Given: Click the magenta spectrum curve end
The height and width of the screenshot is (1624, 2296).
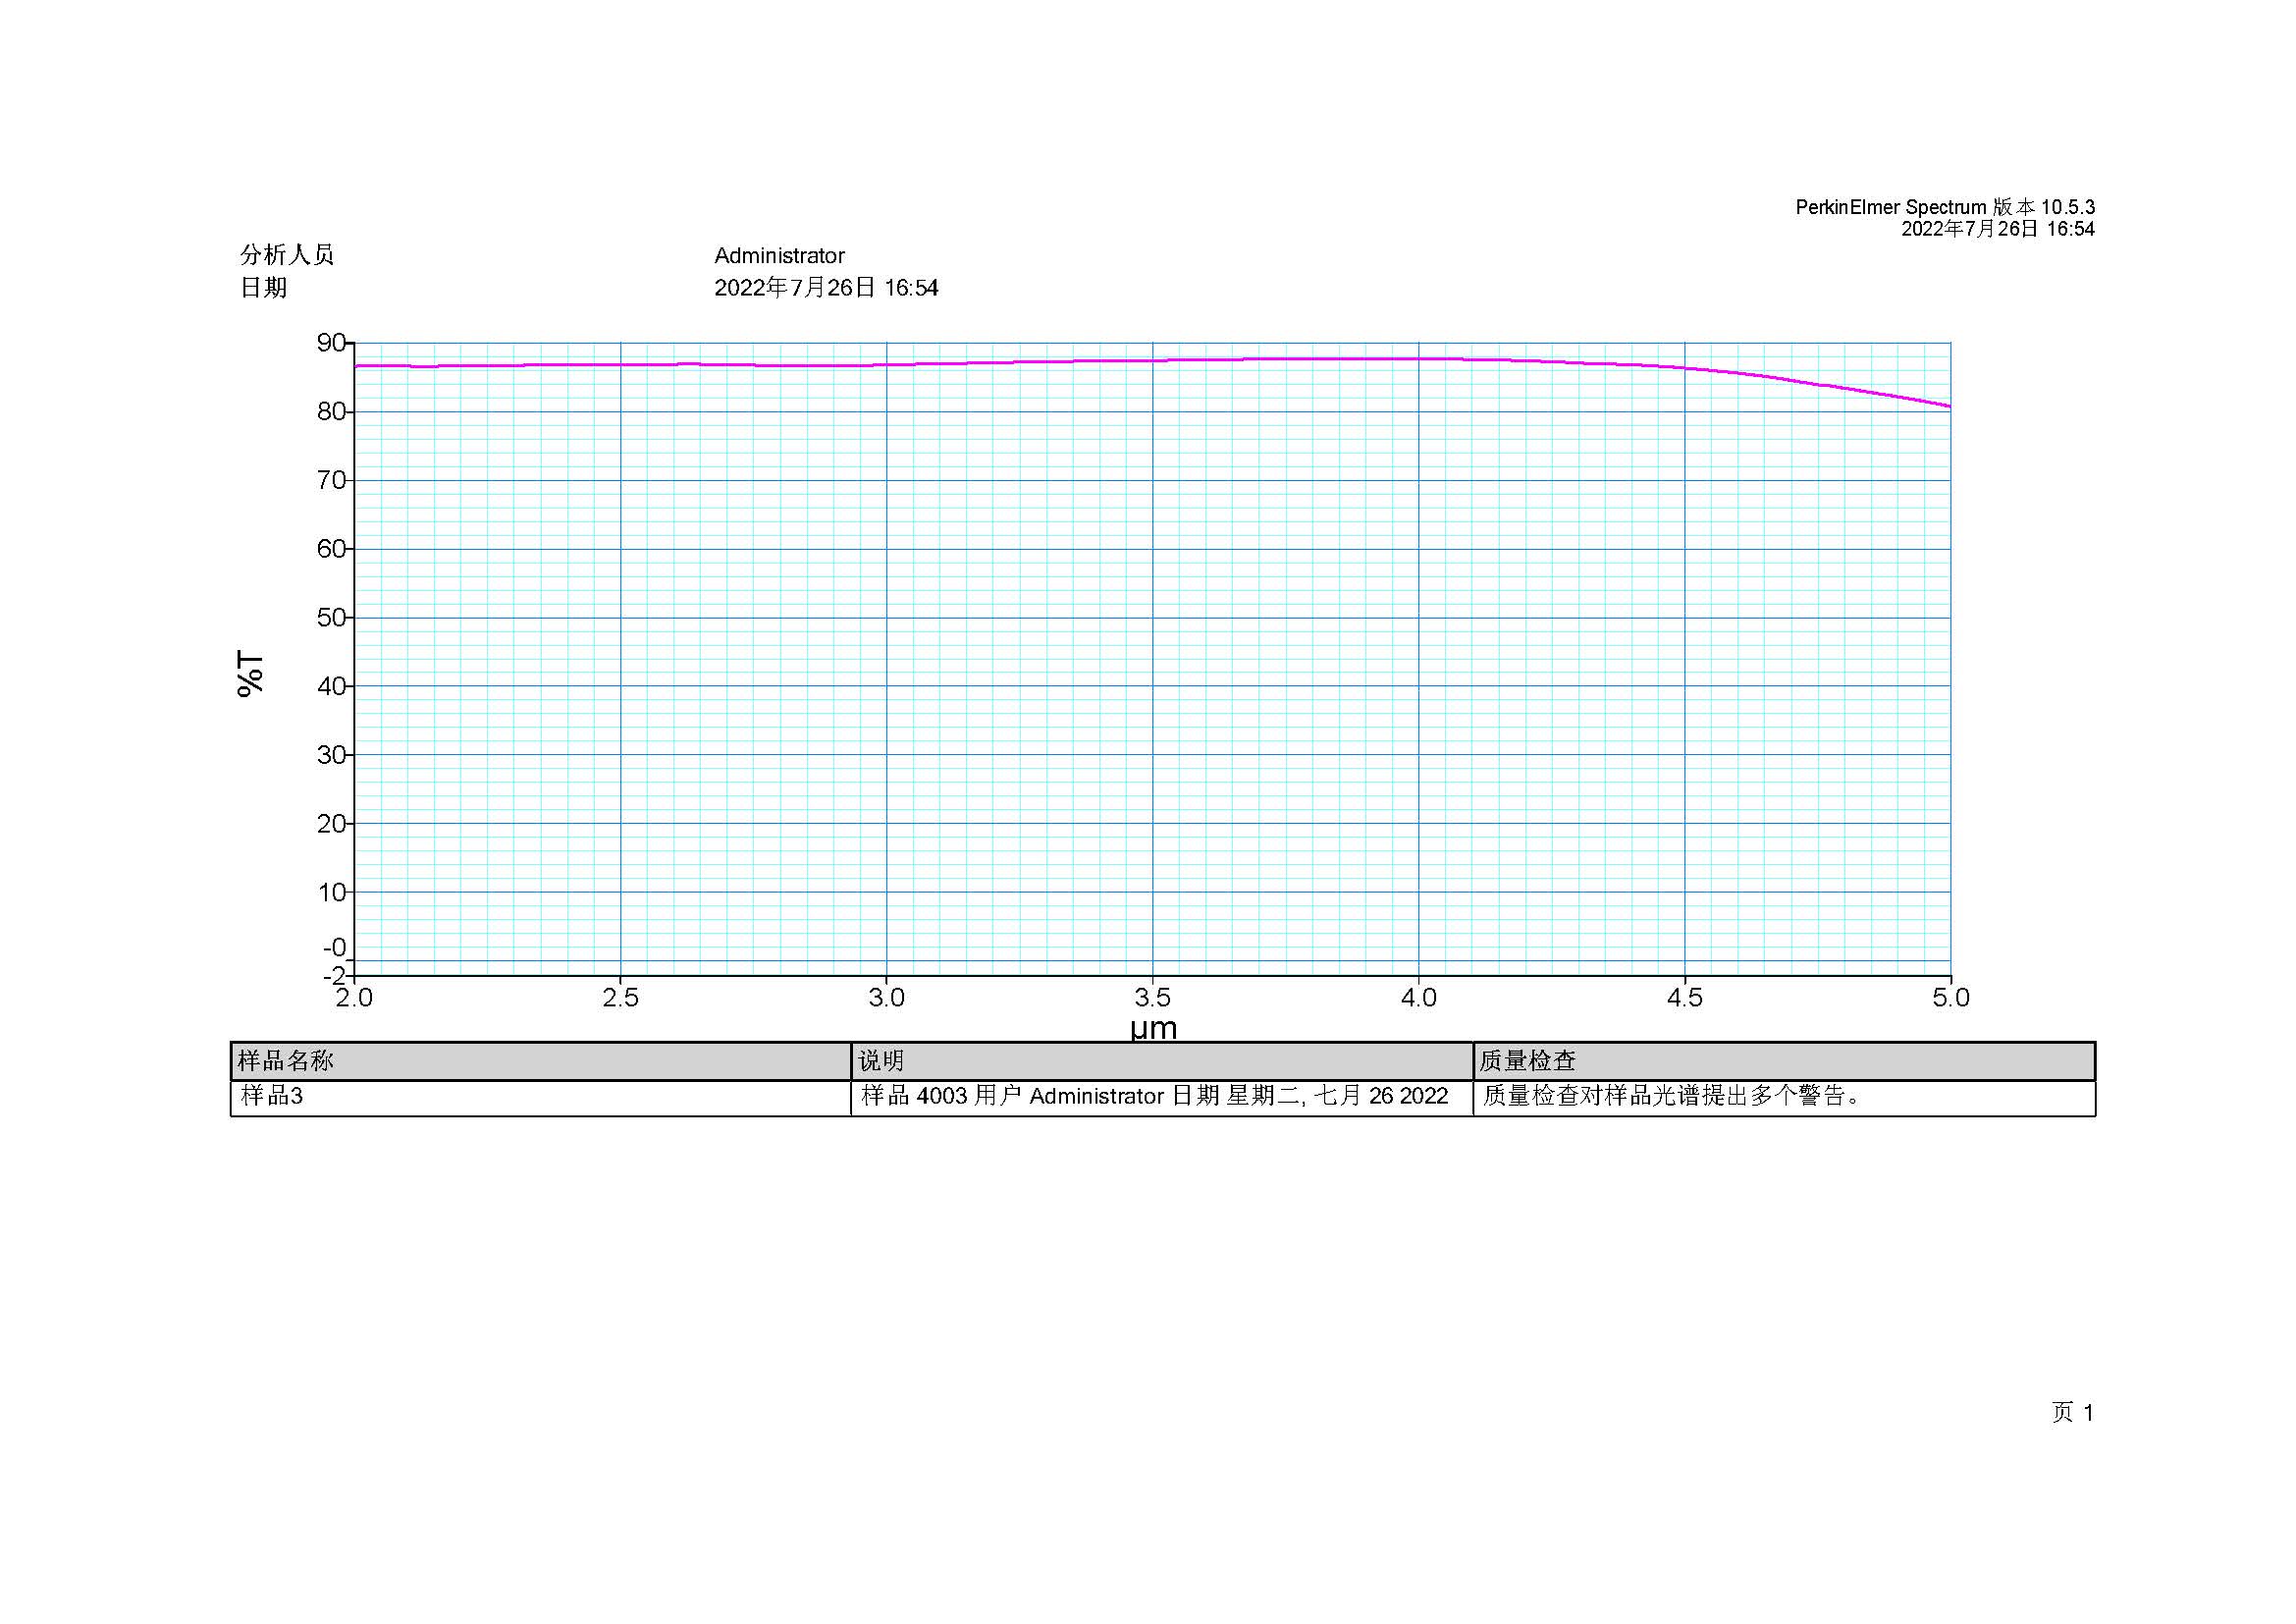Looking at the screenshot, I should coord(1946,405).
